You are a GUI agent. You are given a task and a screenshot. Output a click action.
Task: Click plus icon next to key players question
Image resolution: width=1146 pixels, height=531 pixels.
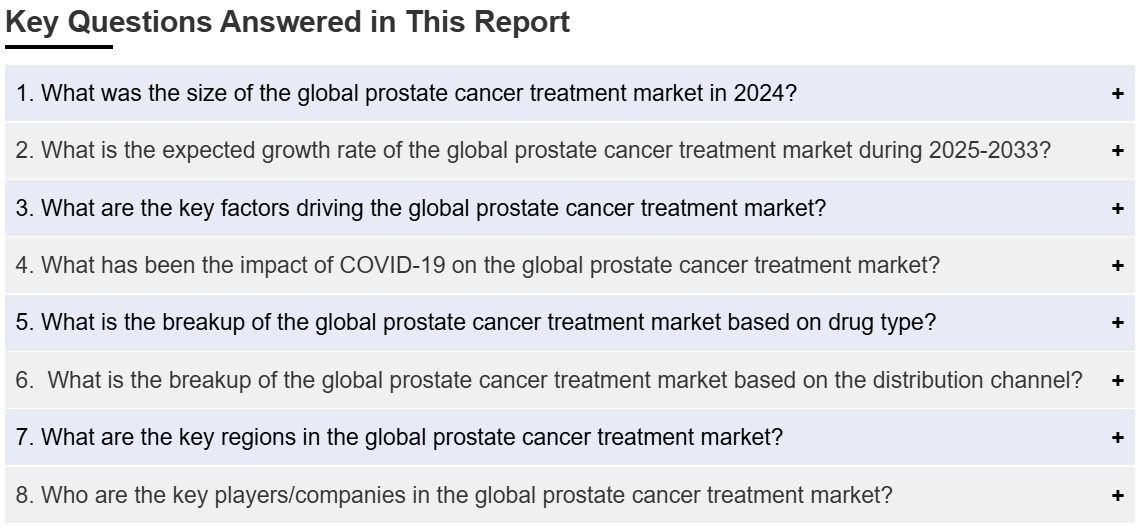(x=1117, y=495)
